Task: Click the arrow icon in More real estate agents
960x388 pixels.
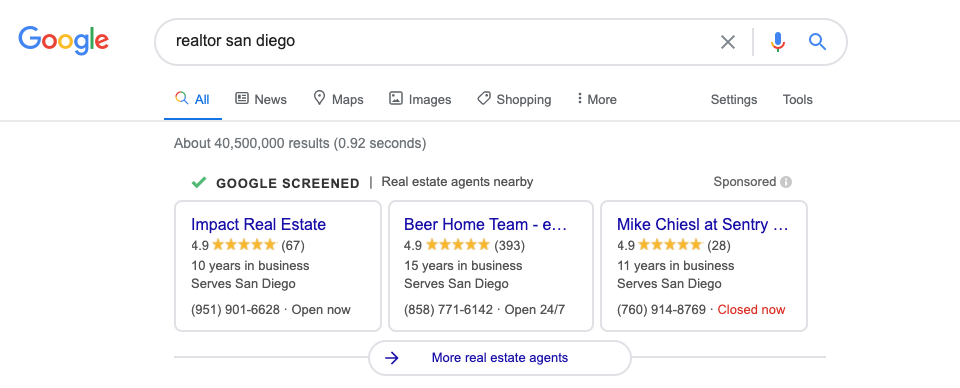Action: point(392,358)
